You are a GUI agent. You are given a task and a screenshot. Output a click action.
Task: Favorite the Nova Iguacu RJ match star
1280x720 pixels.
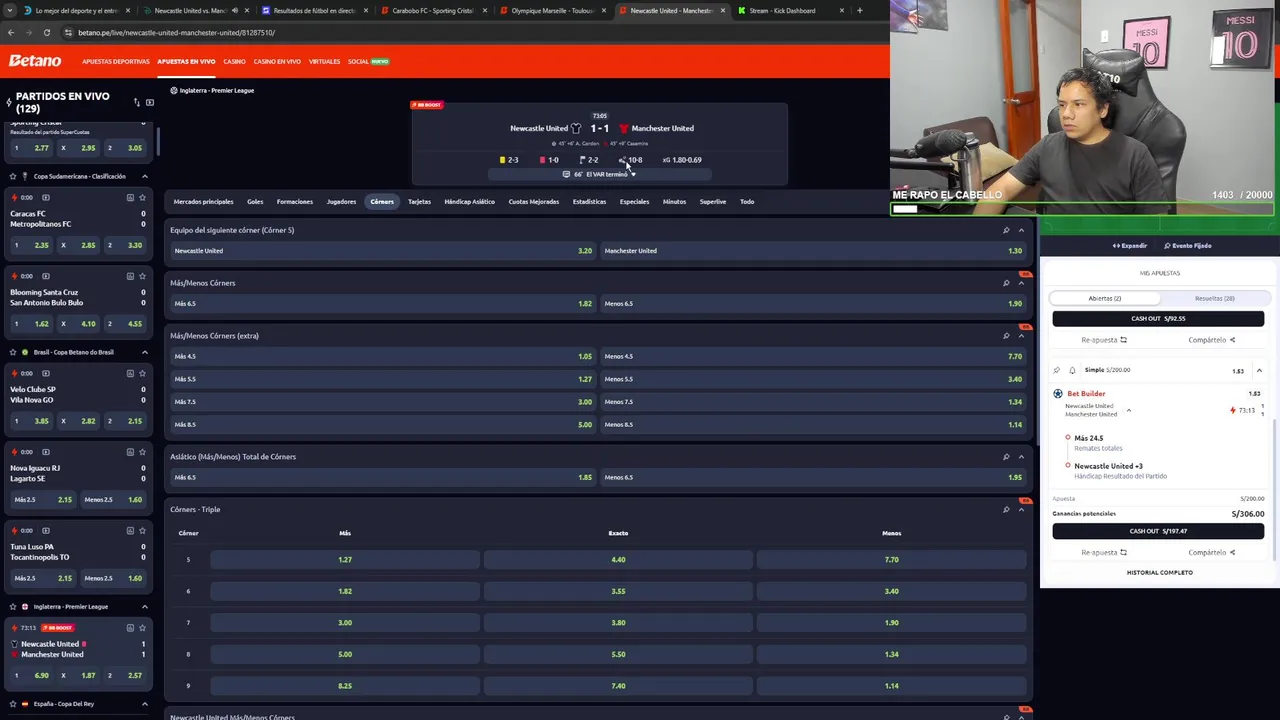(142, 452)
